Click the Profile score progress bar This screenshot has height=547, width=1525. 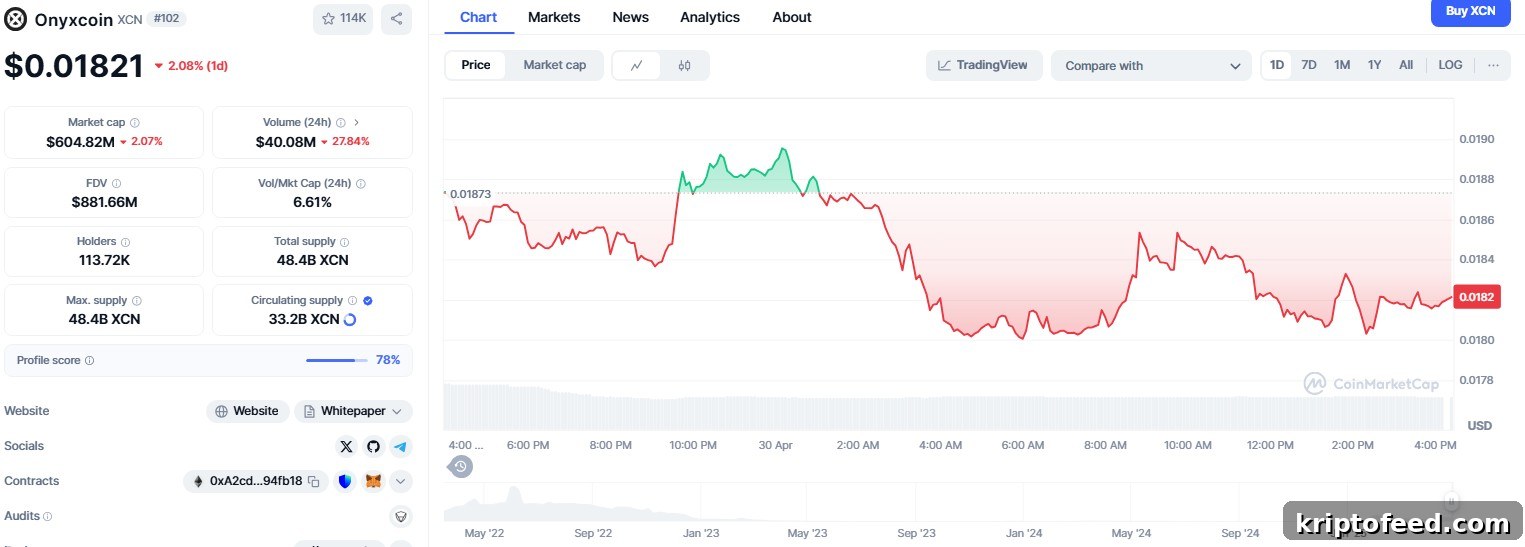pos(337,360)
